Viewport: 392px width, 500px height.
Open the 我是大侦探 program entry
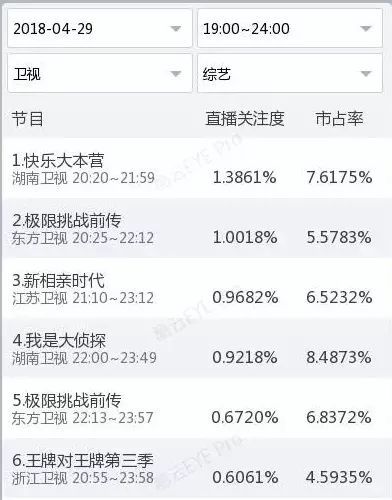197,348
